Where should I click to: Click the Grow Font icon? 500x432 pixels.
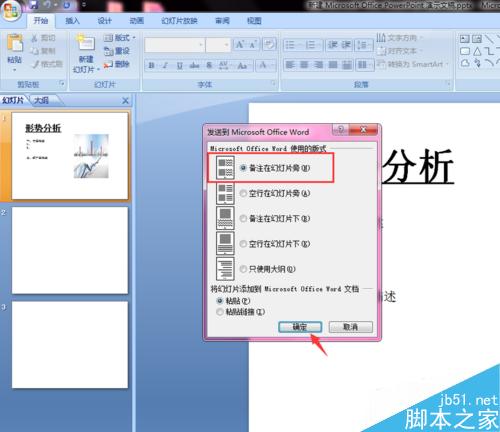239,44
